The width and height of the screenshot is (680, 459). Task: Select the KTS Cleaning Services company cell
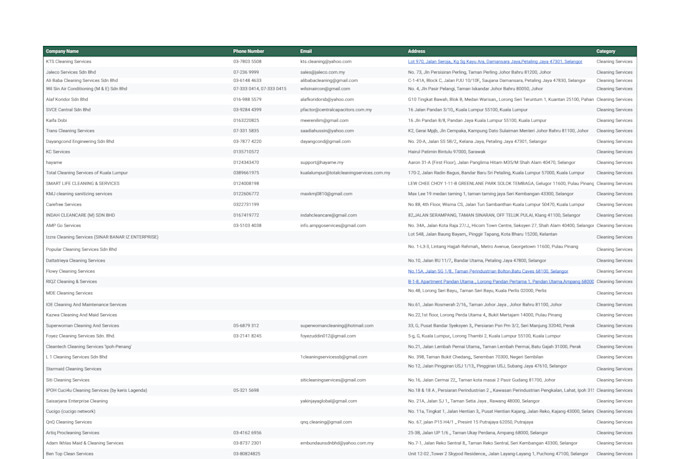click(x=69, y=62)
